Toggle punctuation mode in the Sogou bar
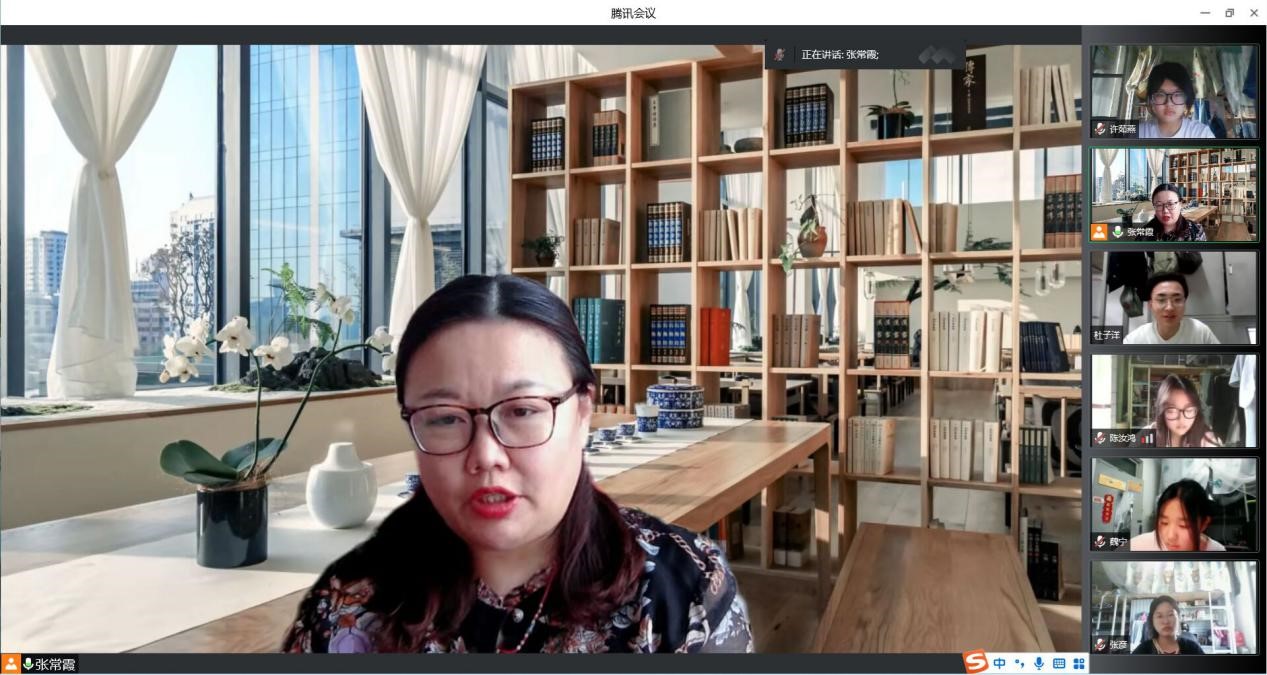The height and width of the screenshot is (675, 1267). pyautogui.click(x=1019, y=664)
